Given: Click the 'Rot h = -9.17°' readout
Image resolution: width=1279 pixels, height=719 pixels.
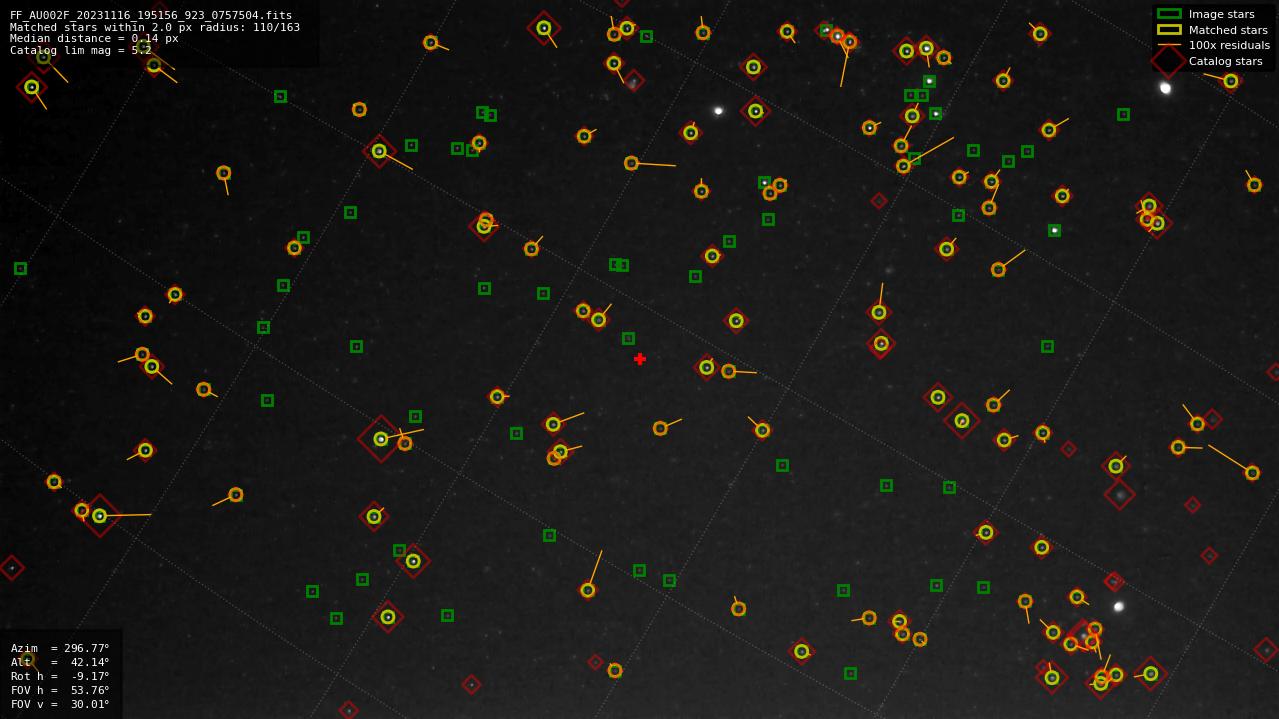Looking at the screenshot, I should (x=60, y=676).
